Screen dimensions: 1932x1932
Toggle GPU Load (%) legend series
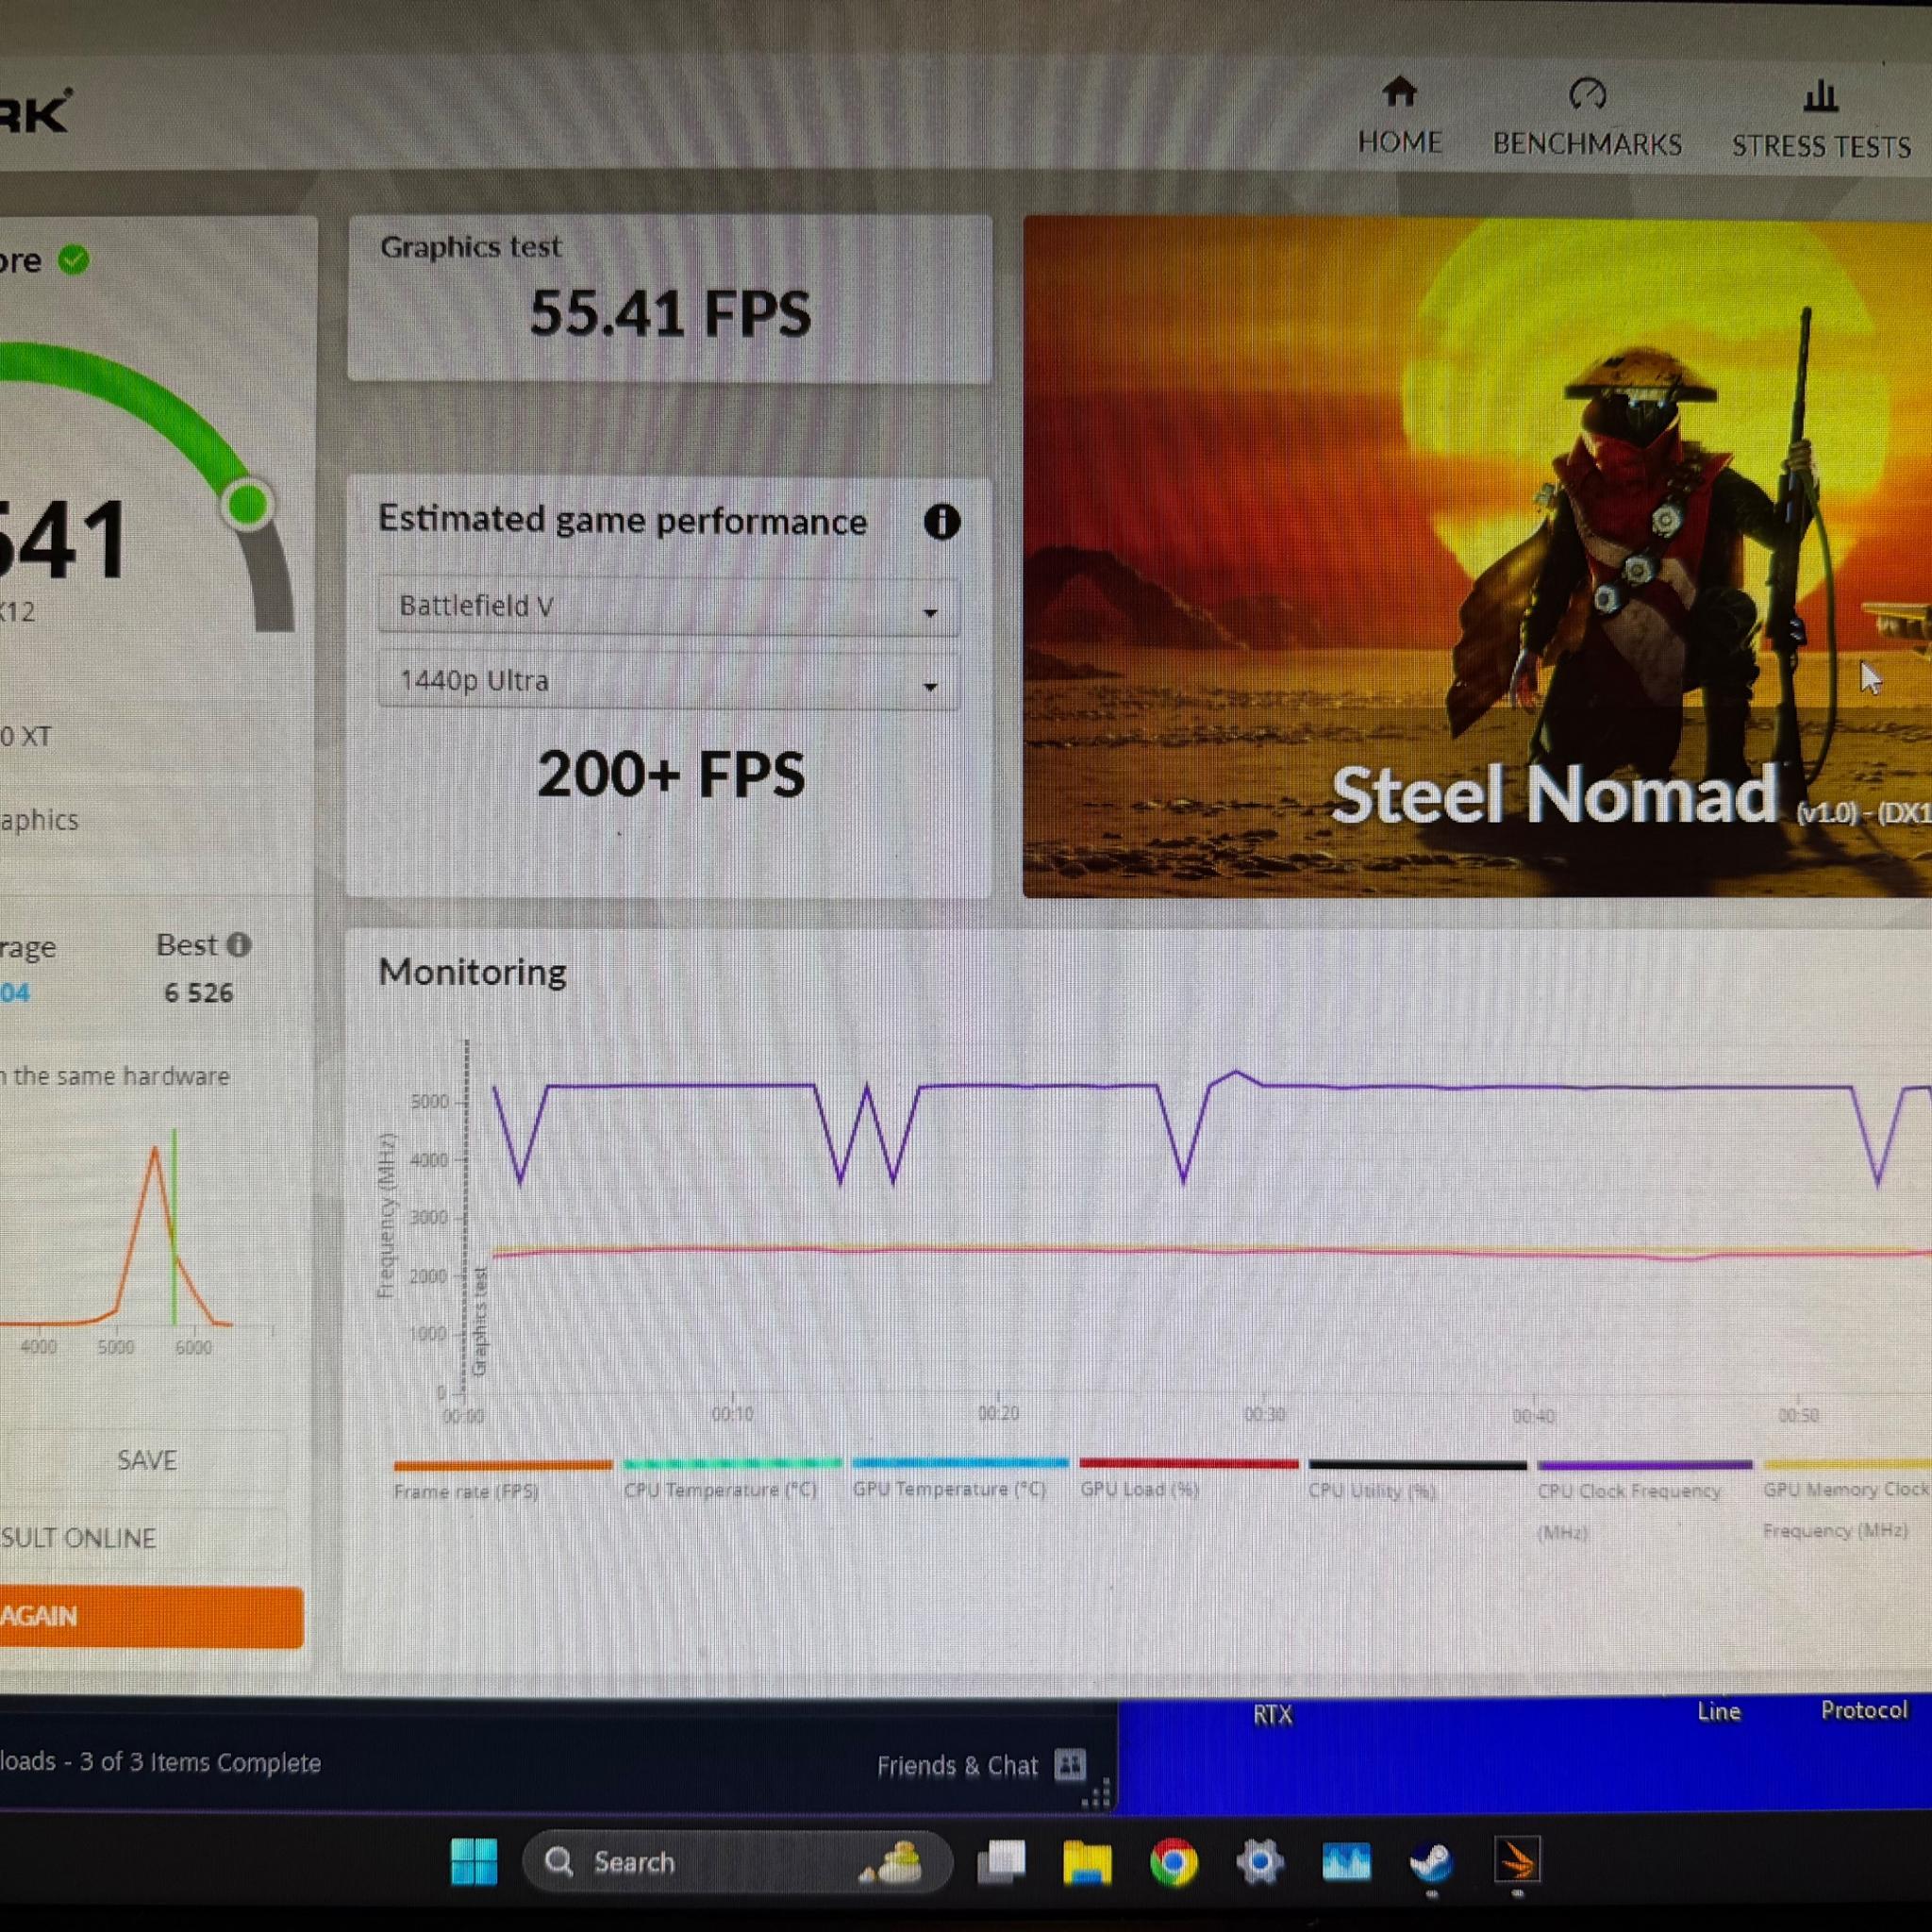pos(1188,1478)
